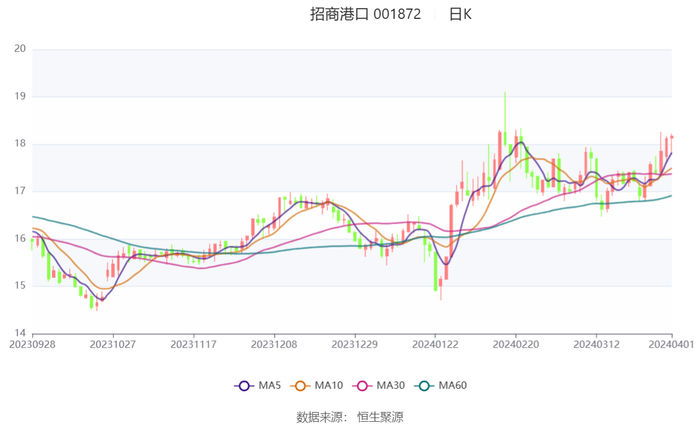Click the 14 price level on the y-axis

coord(19,333)
